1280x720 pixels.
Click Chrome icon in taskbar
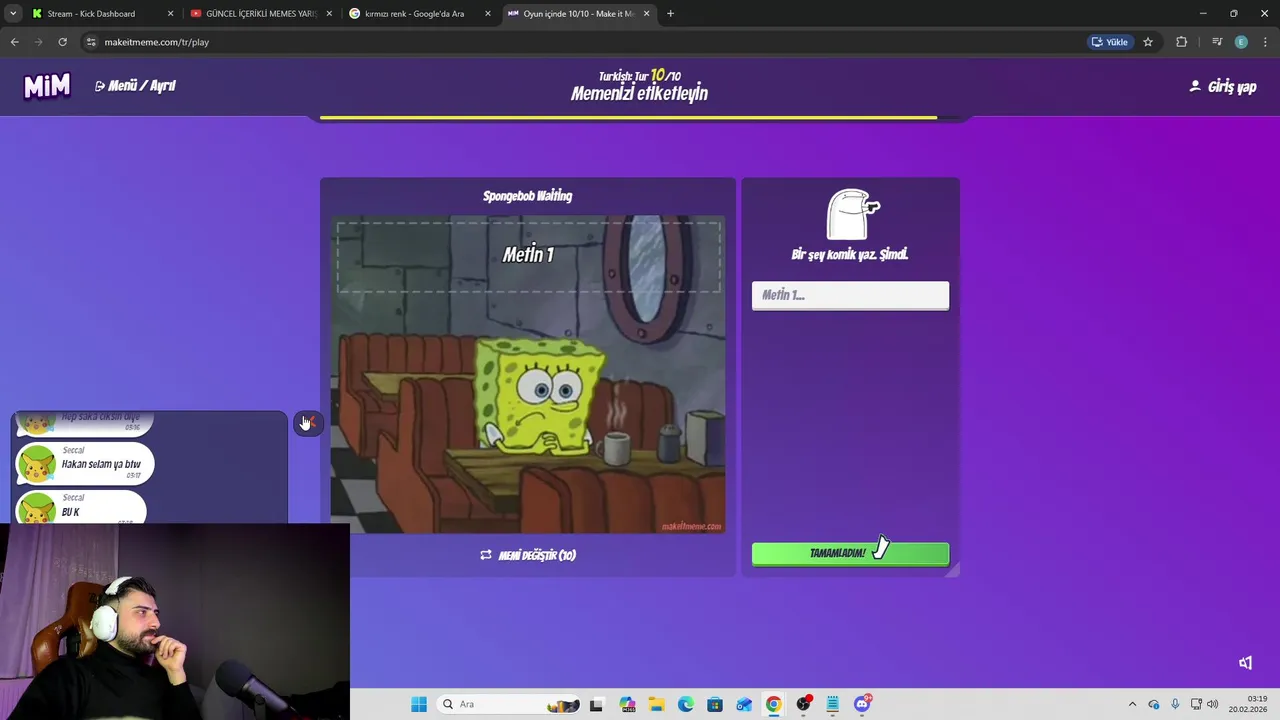pos(774,704)
